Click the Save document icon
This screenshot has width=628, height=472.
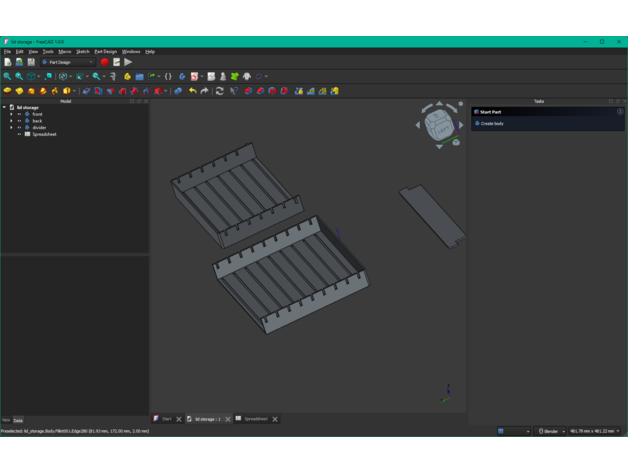[31, 62]
